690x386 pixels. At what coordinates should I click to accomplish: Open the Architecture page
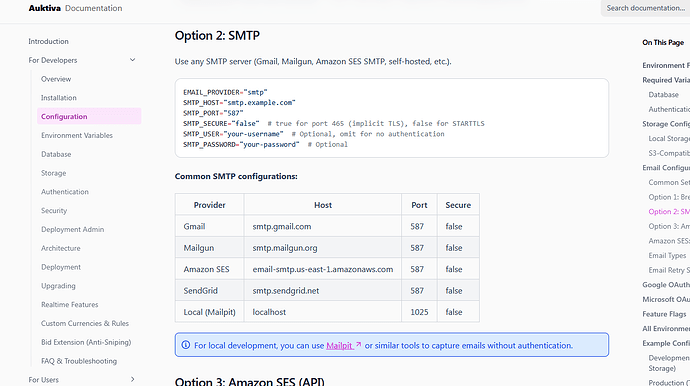click(61, 248)
